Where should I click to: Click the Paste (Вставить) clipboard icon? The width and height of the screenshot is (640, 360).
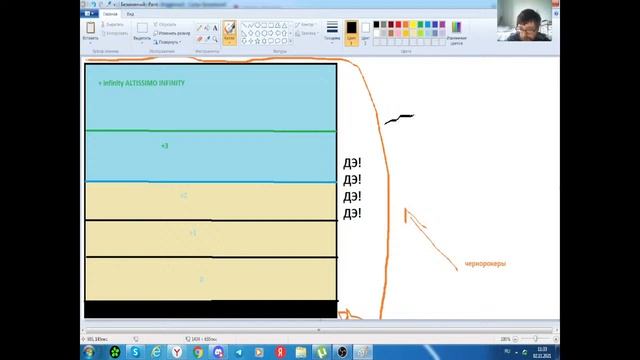coord(91,28)
